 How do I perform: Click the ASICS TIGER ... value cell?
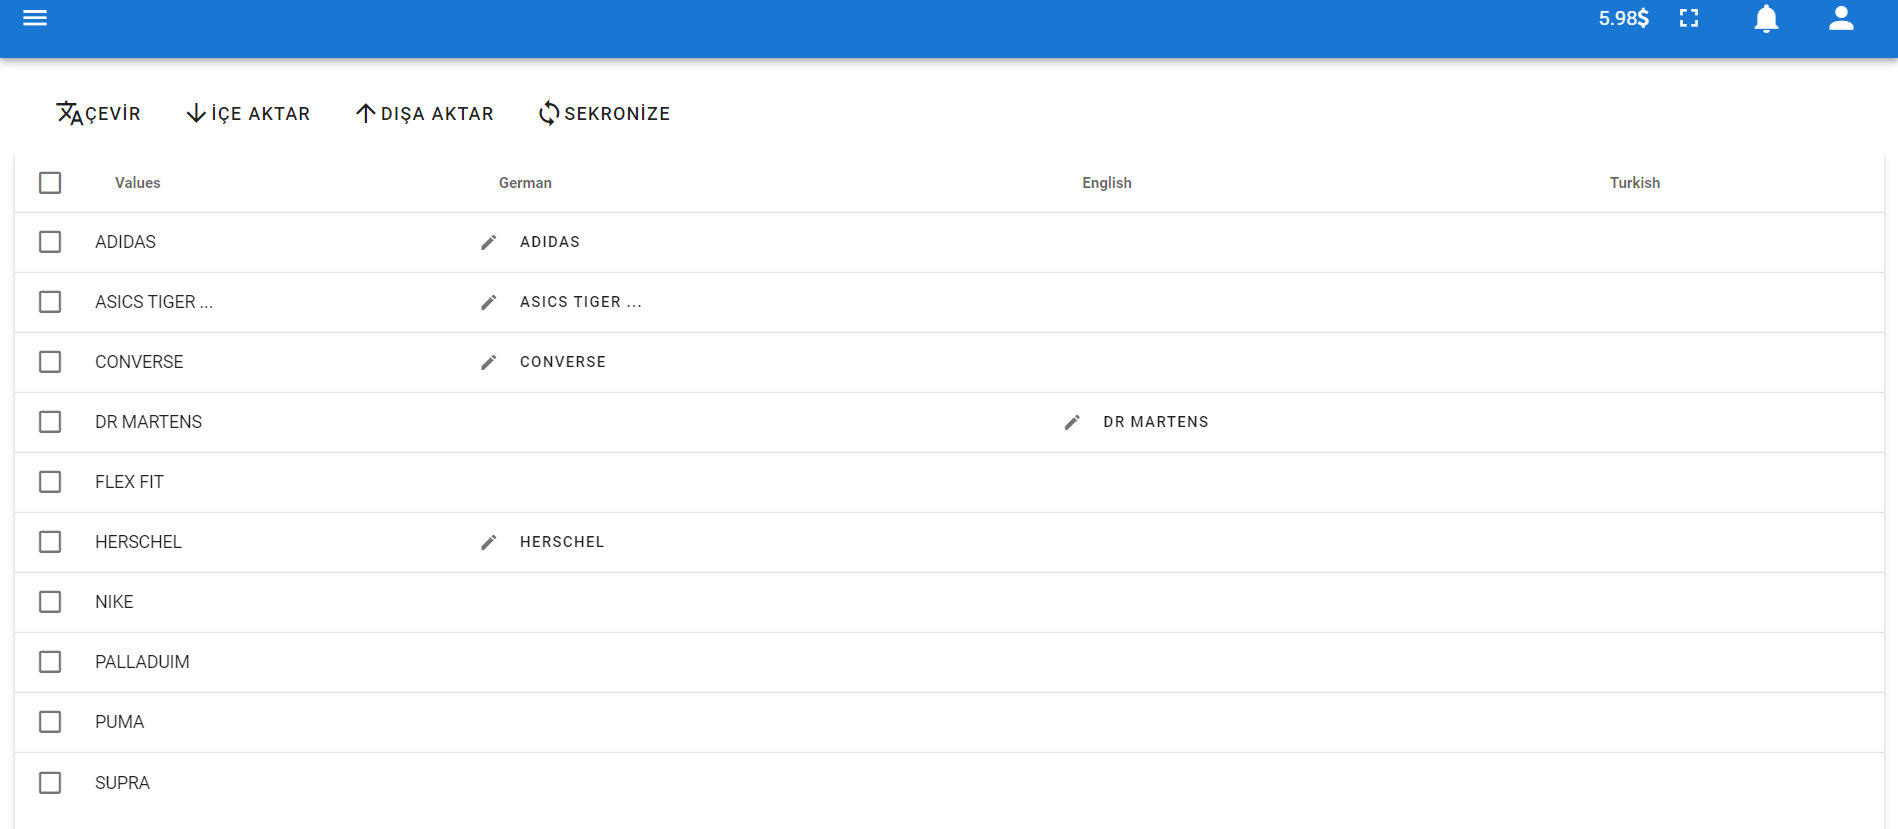pyautogui.click(x=154, y=302)
